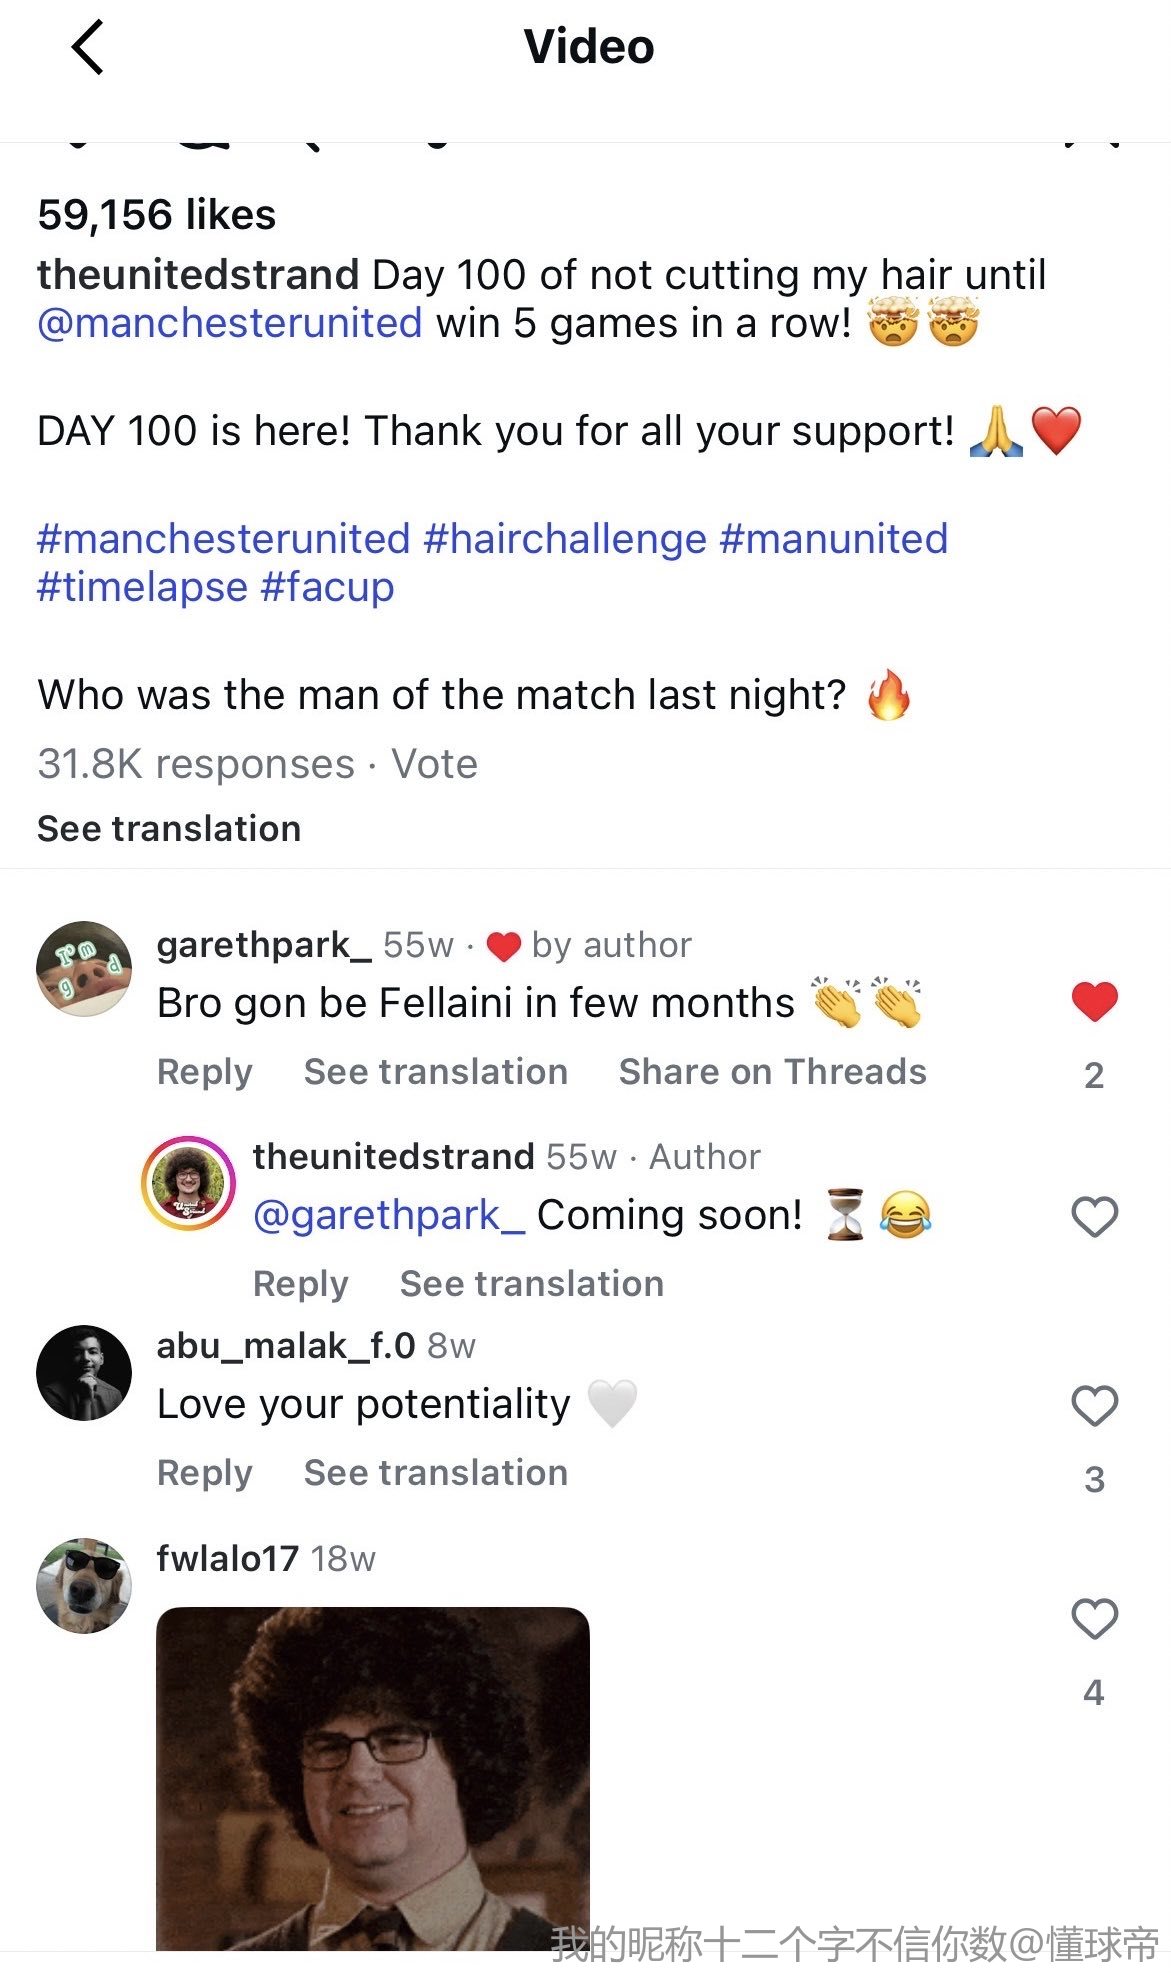Show translation of theunitedstrand's reply
The image size is (1171, 1977).
pos(531,1284)
